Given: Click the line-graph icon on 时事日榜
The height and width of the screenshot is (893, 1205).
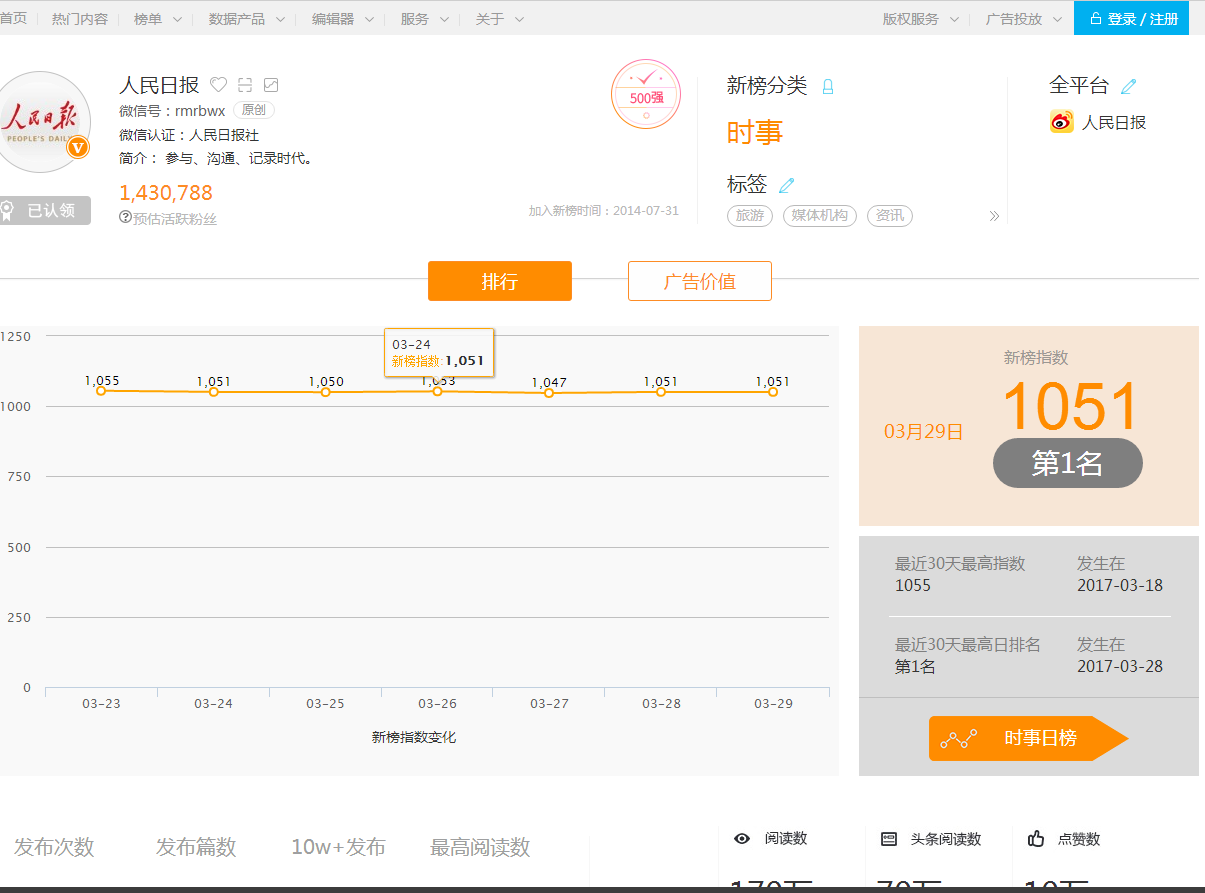Looking at the screenshot, I should pyautogui.click(x=959, y=739).
